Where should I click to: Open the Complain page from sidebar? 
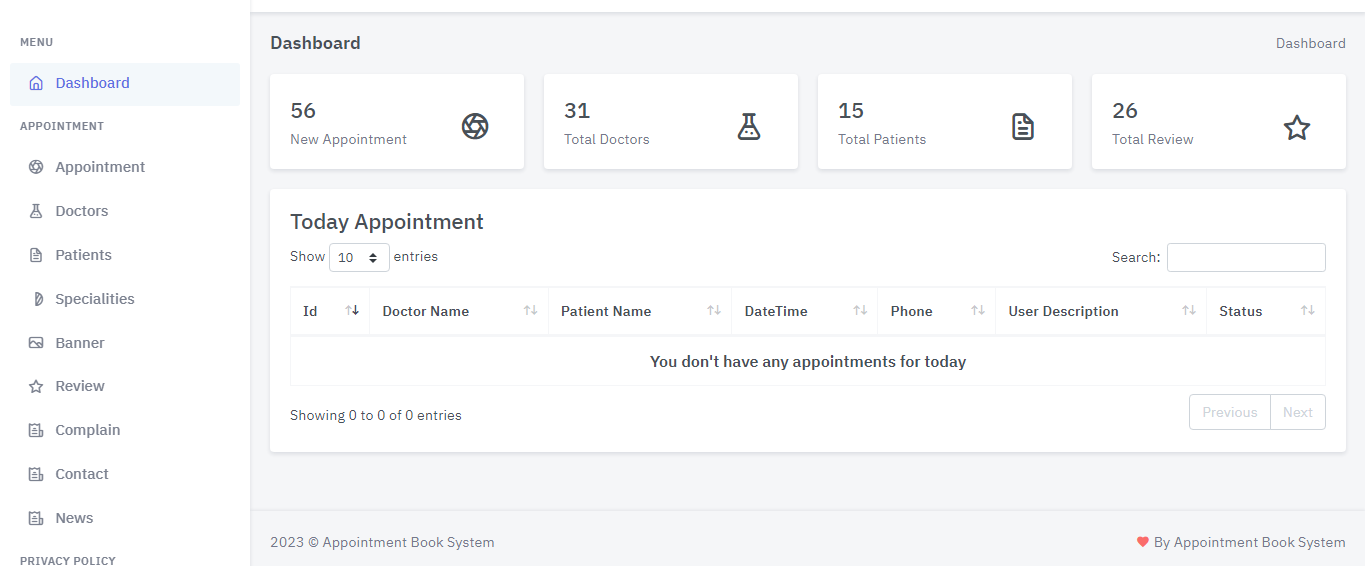coord(87,430)
